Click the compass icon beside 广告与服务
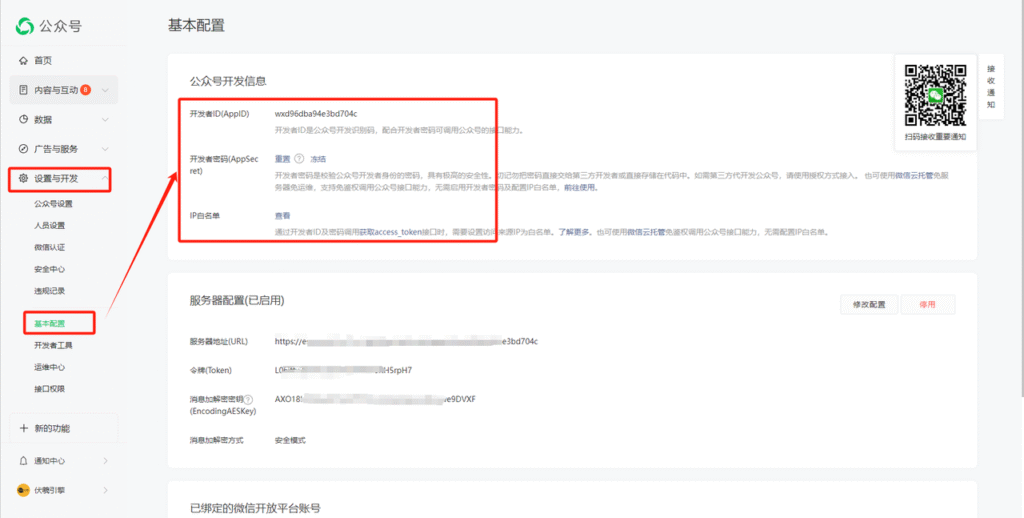The height and width of the screenshot is (518, 1024). click(24, 149)
